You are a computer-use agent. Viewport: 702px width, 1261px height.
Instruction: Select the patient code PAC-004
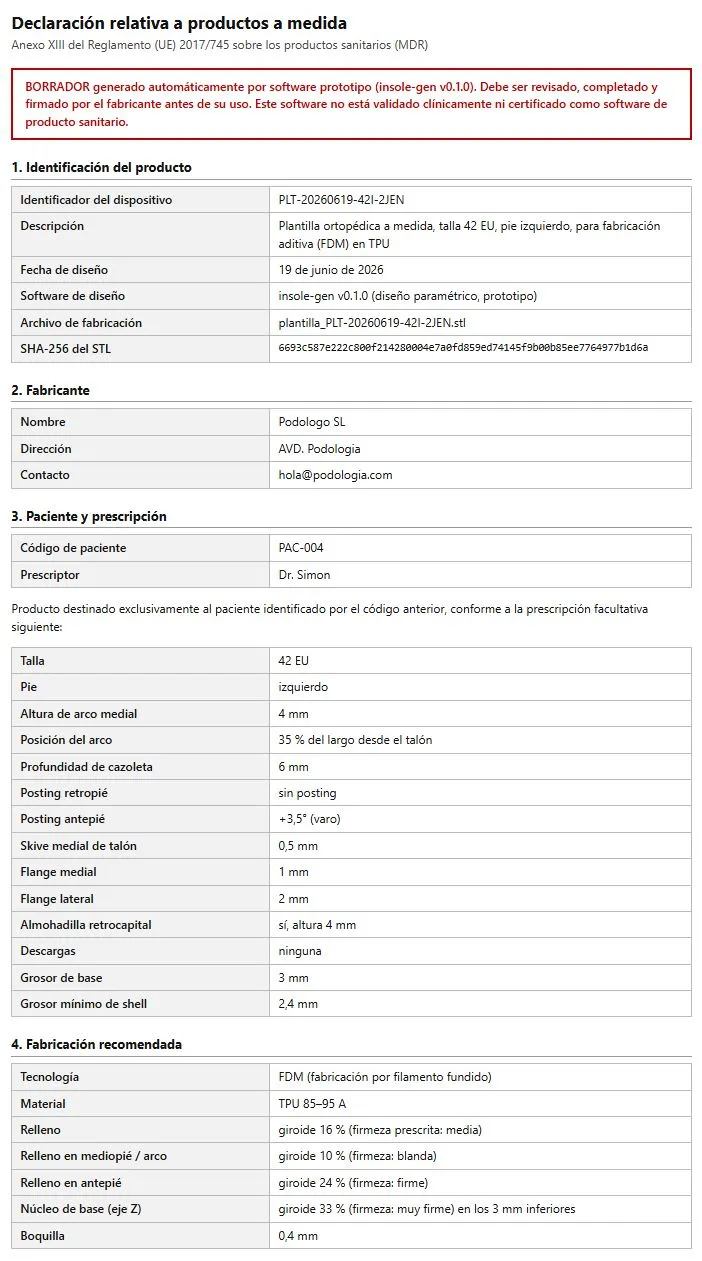coord(301,548)
